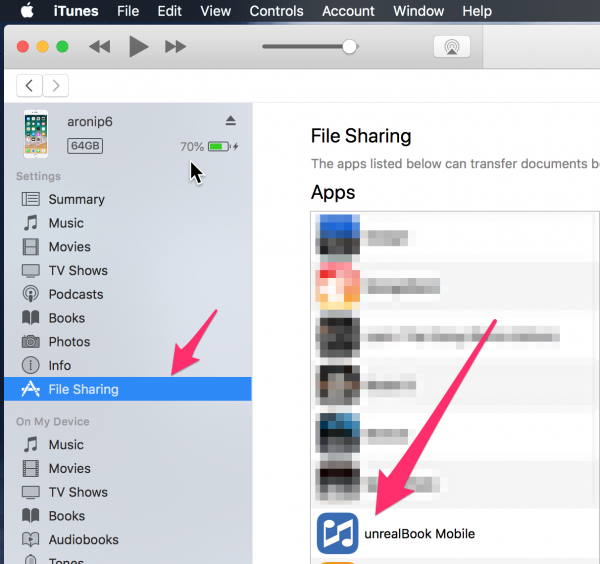The width and height of the screenshot is (600, 564).
Task: Click the unrealBook Mobile app icon
Action: point(338,533)
